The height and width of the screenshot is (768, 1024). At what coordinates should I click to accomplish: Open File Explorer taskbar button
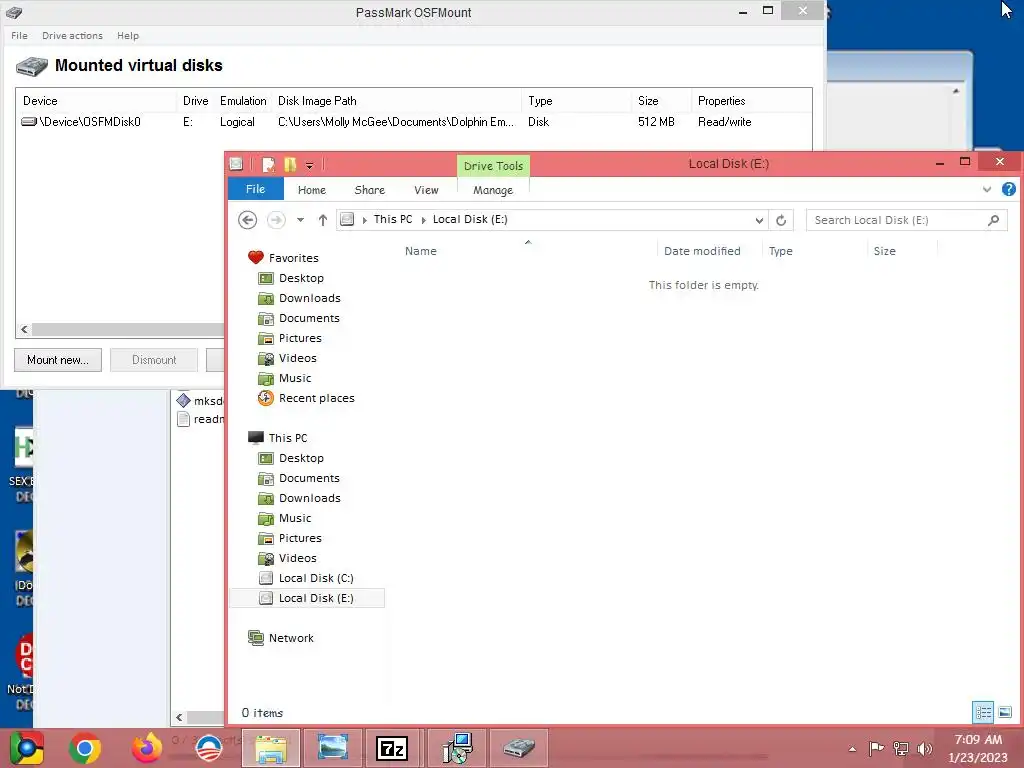(x=271, y=748)
